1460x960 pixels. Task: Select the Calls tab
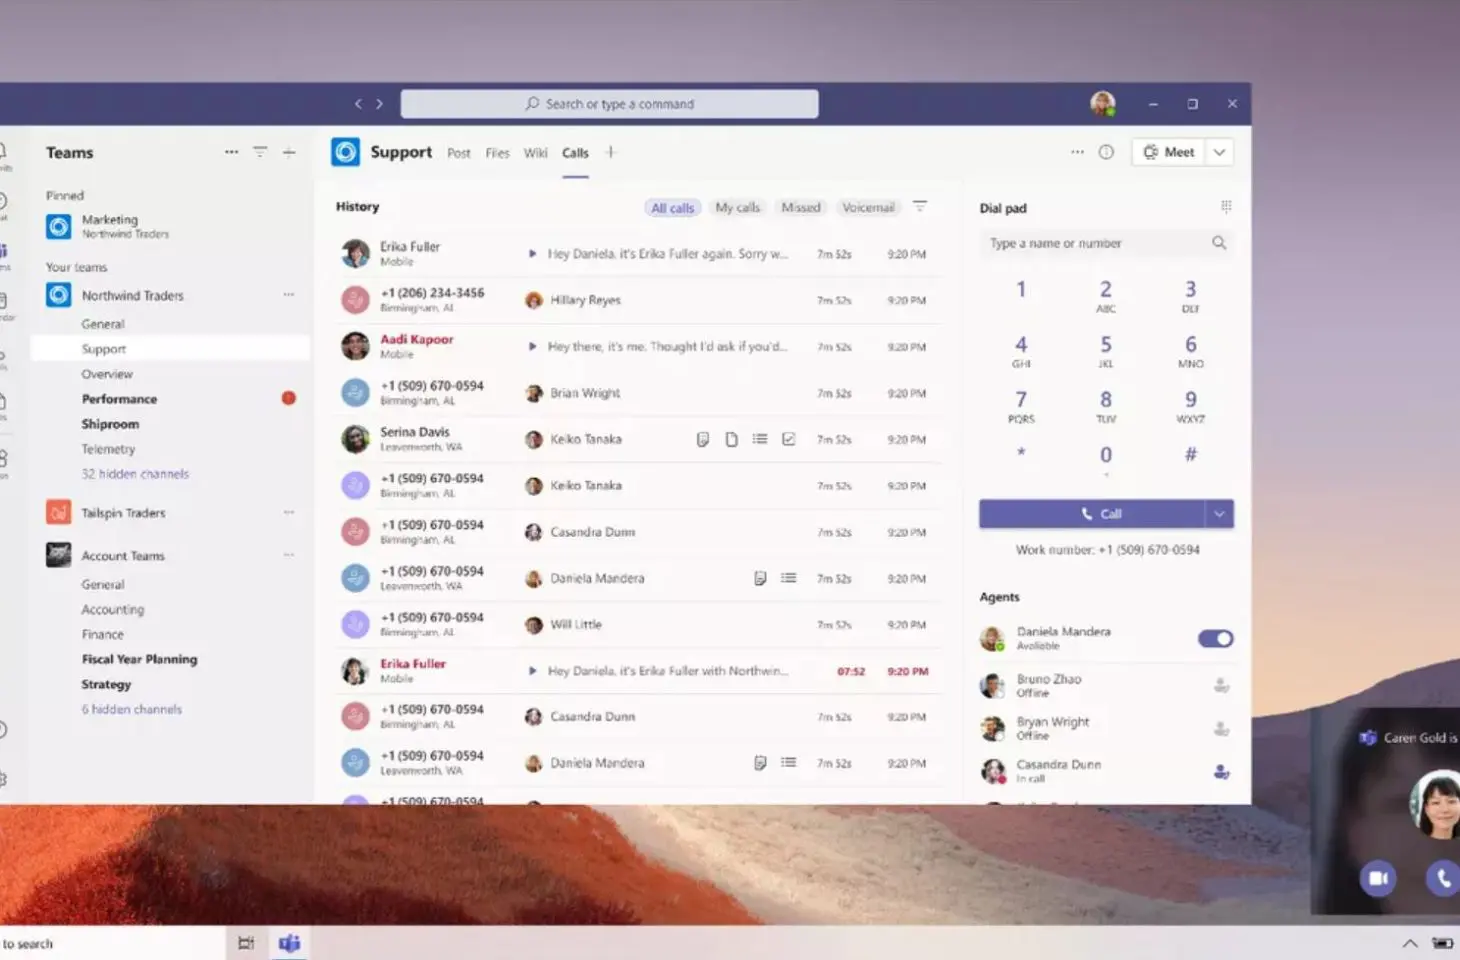pos(575,153)
